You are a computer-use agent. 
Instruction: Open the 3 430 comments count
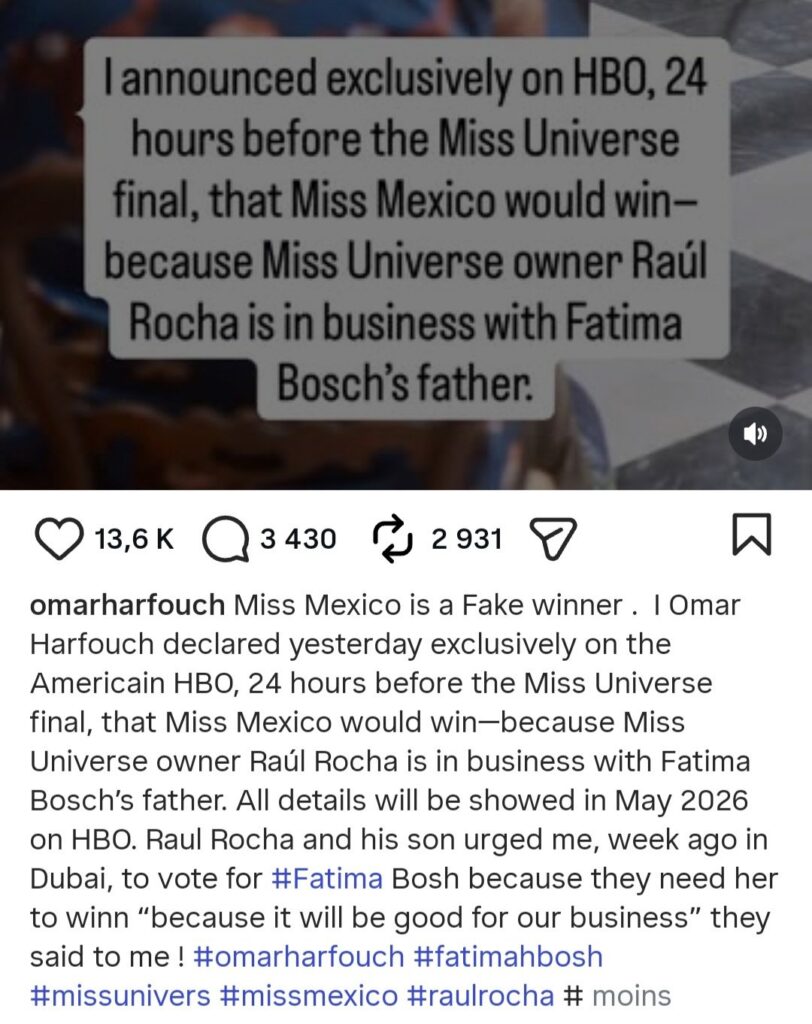click(298, 540)
